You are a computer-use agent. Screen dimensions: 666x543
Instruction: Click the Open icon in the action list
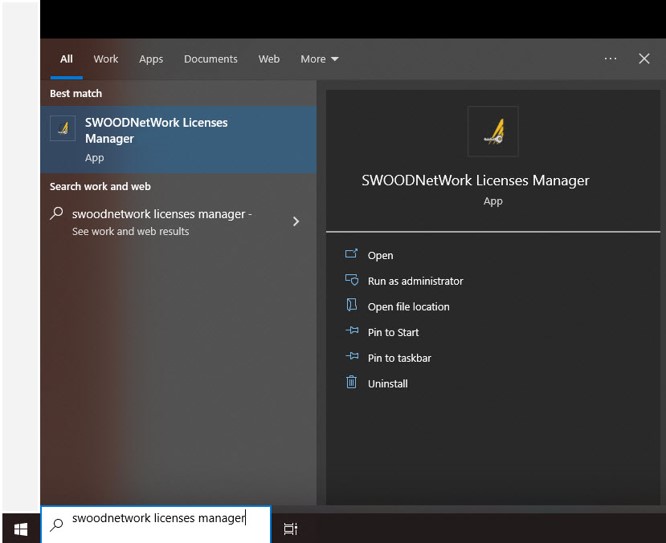tap(351, 255)
